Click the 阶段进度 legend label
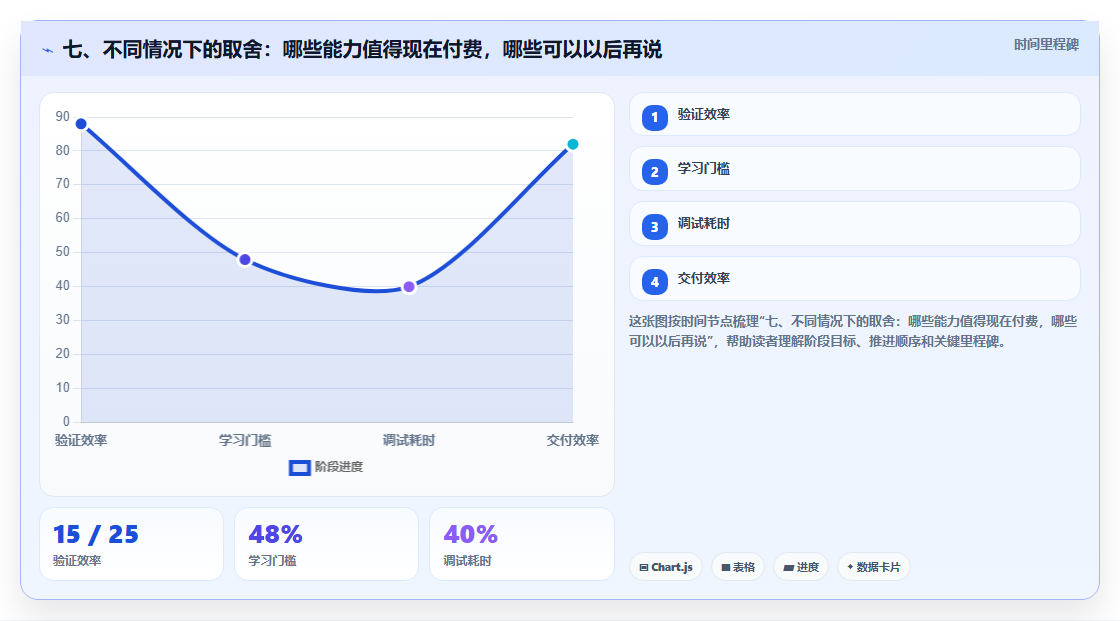Screen dimensions: 1120x621 [339, 467]
